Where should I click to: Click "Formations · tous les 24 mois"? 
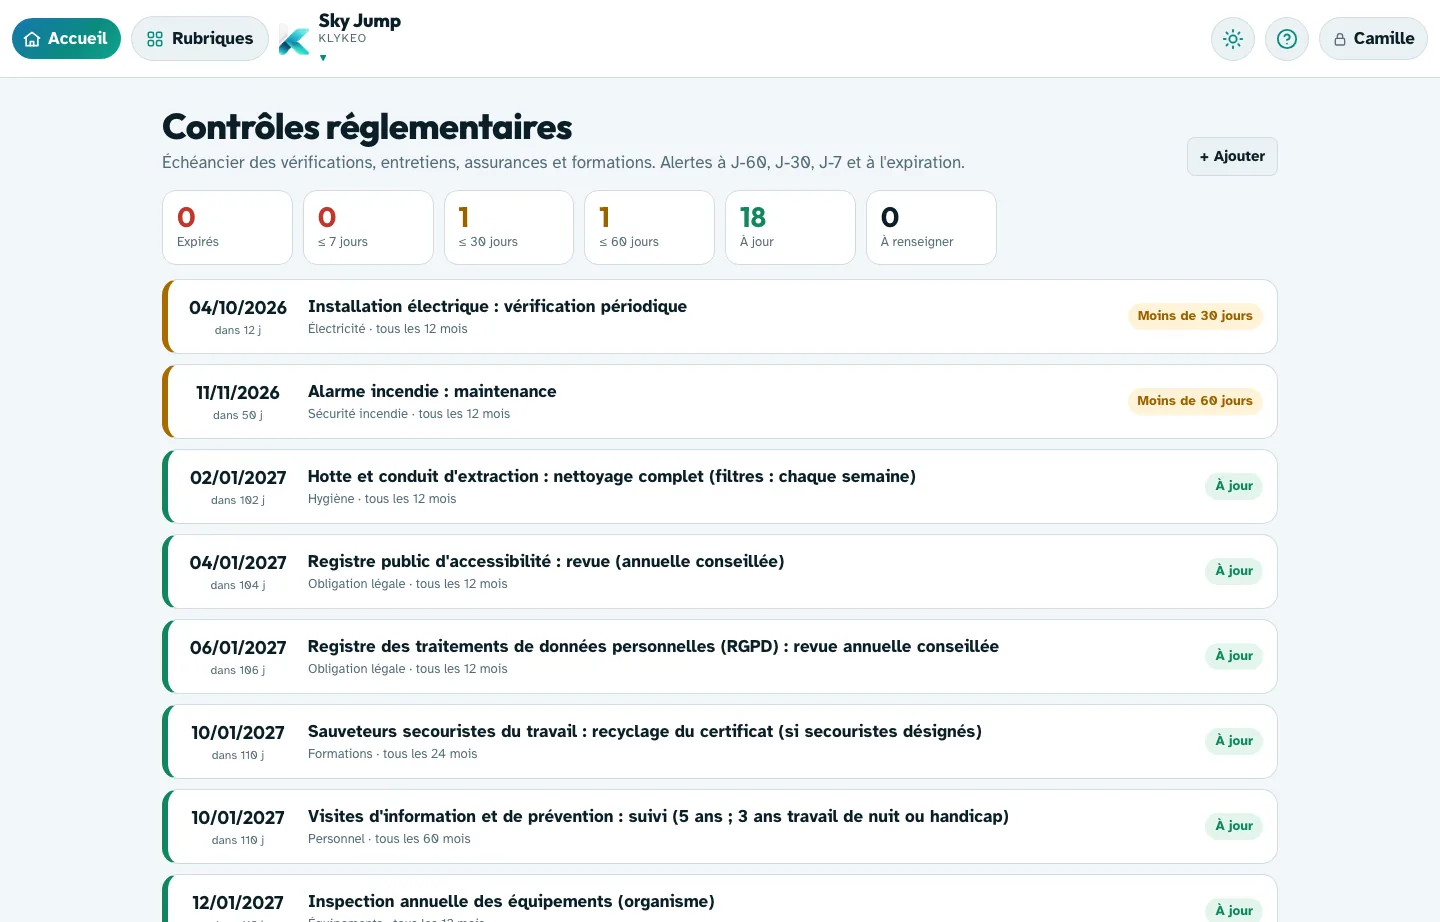point(393,754)
